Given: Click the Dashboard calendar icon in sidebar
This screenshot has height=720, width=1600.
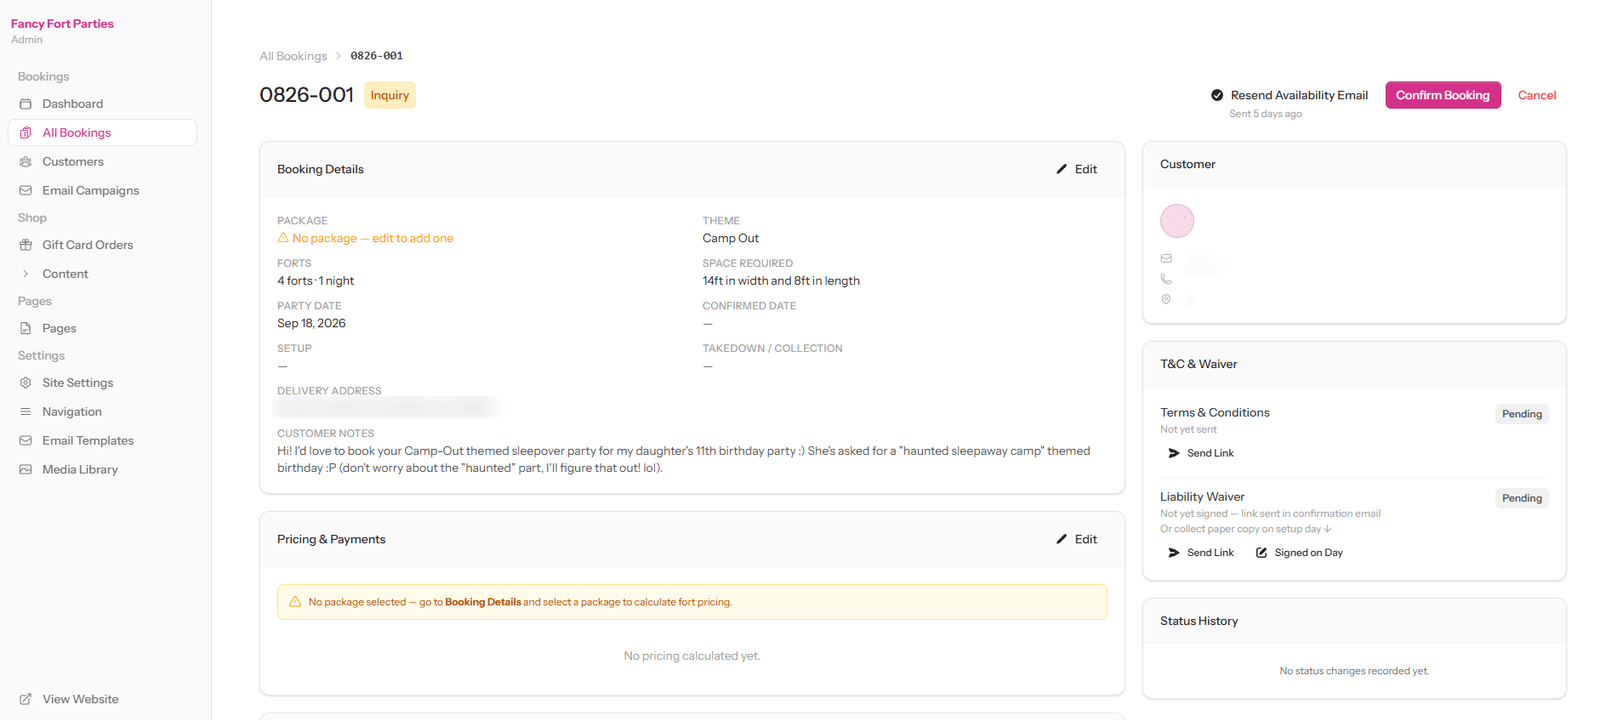Looking at the screenshot, I should [x=26, y=104].
